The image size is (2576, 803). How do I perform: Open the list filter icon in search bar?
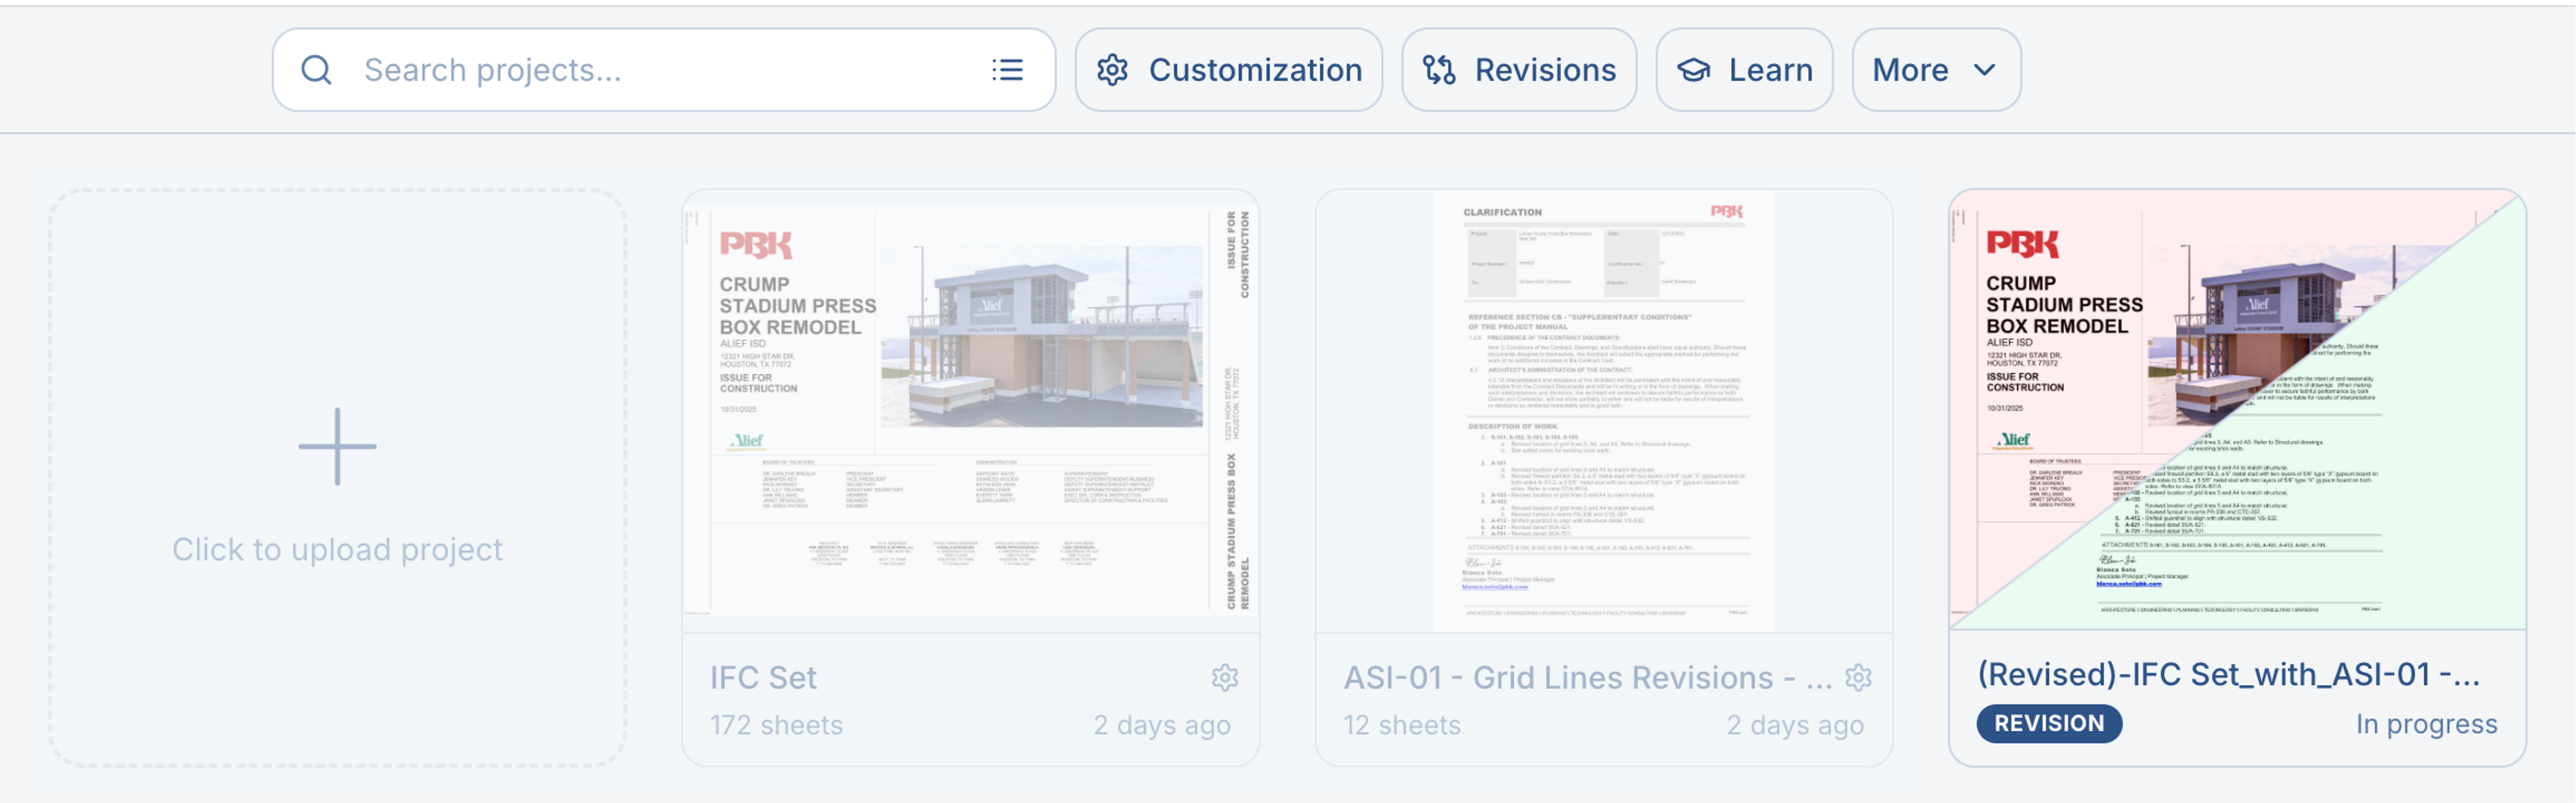(x=1007, y=70)
